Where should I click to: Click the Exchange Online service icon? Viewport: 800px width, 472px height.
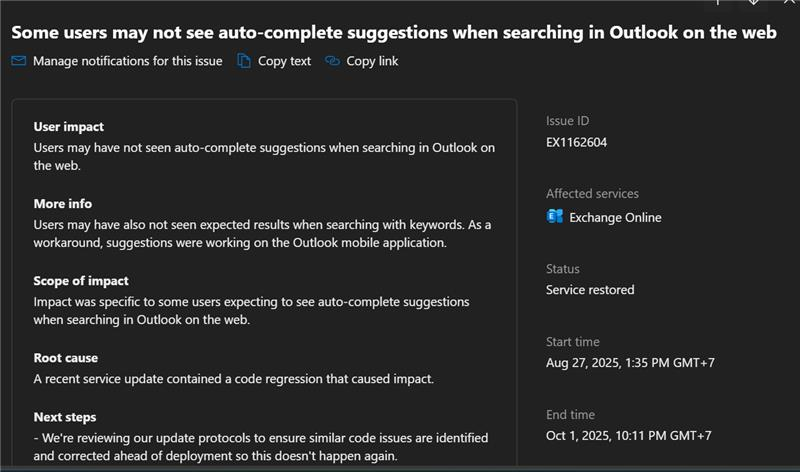pos(555,217)
